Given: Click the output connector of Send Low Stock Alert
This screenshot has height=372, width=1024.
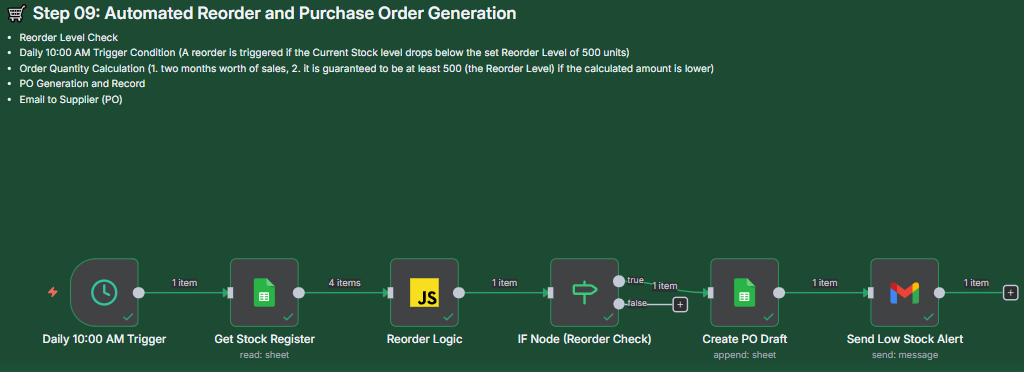Looking at the screenshot, I should 939,293.
